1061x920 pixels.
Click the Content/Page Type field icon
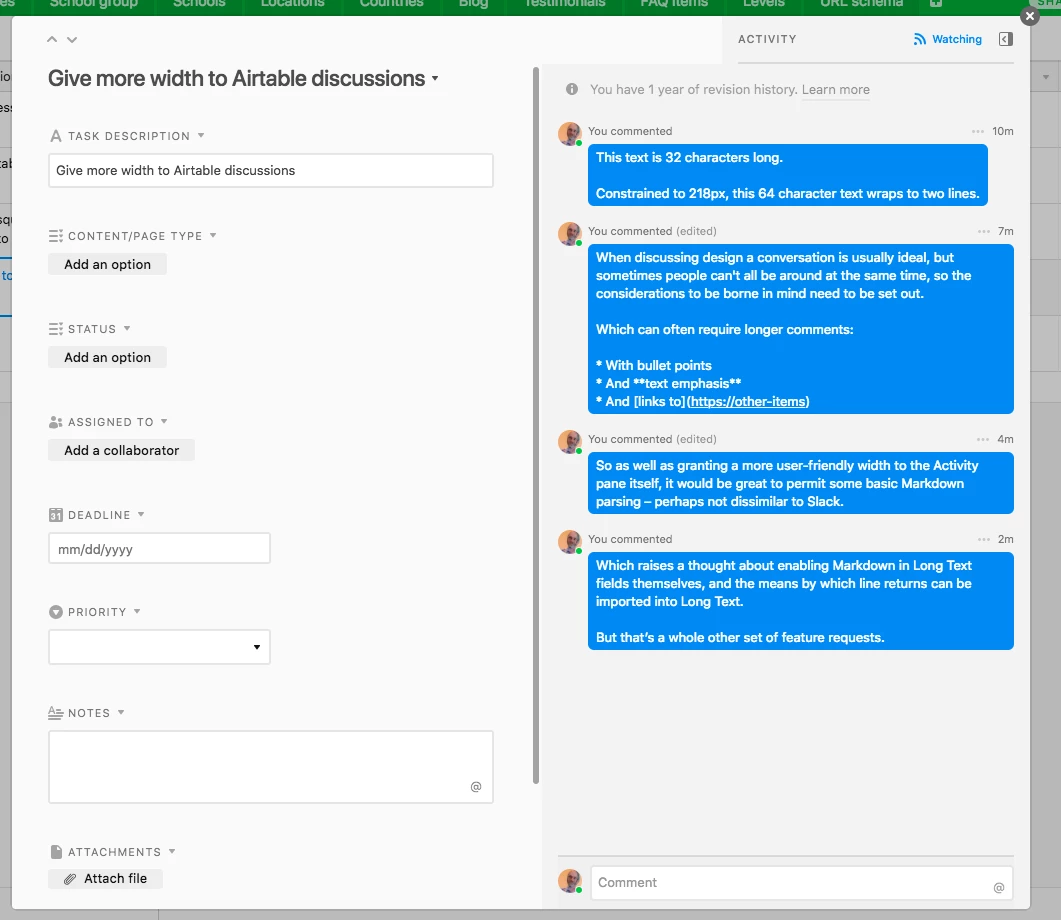tap(56, 235)
